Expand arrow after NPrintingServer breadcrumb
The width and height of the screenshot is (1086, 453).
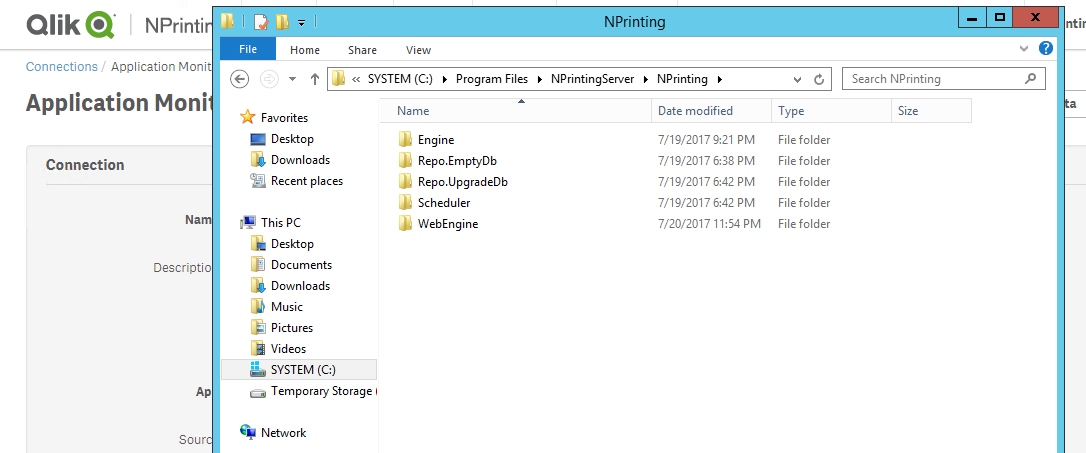[646, 79]
